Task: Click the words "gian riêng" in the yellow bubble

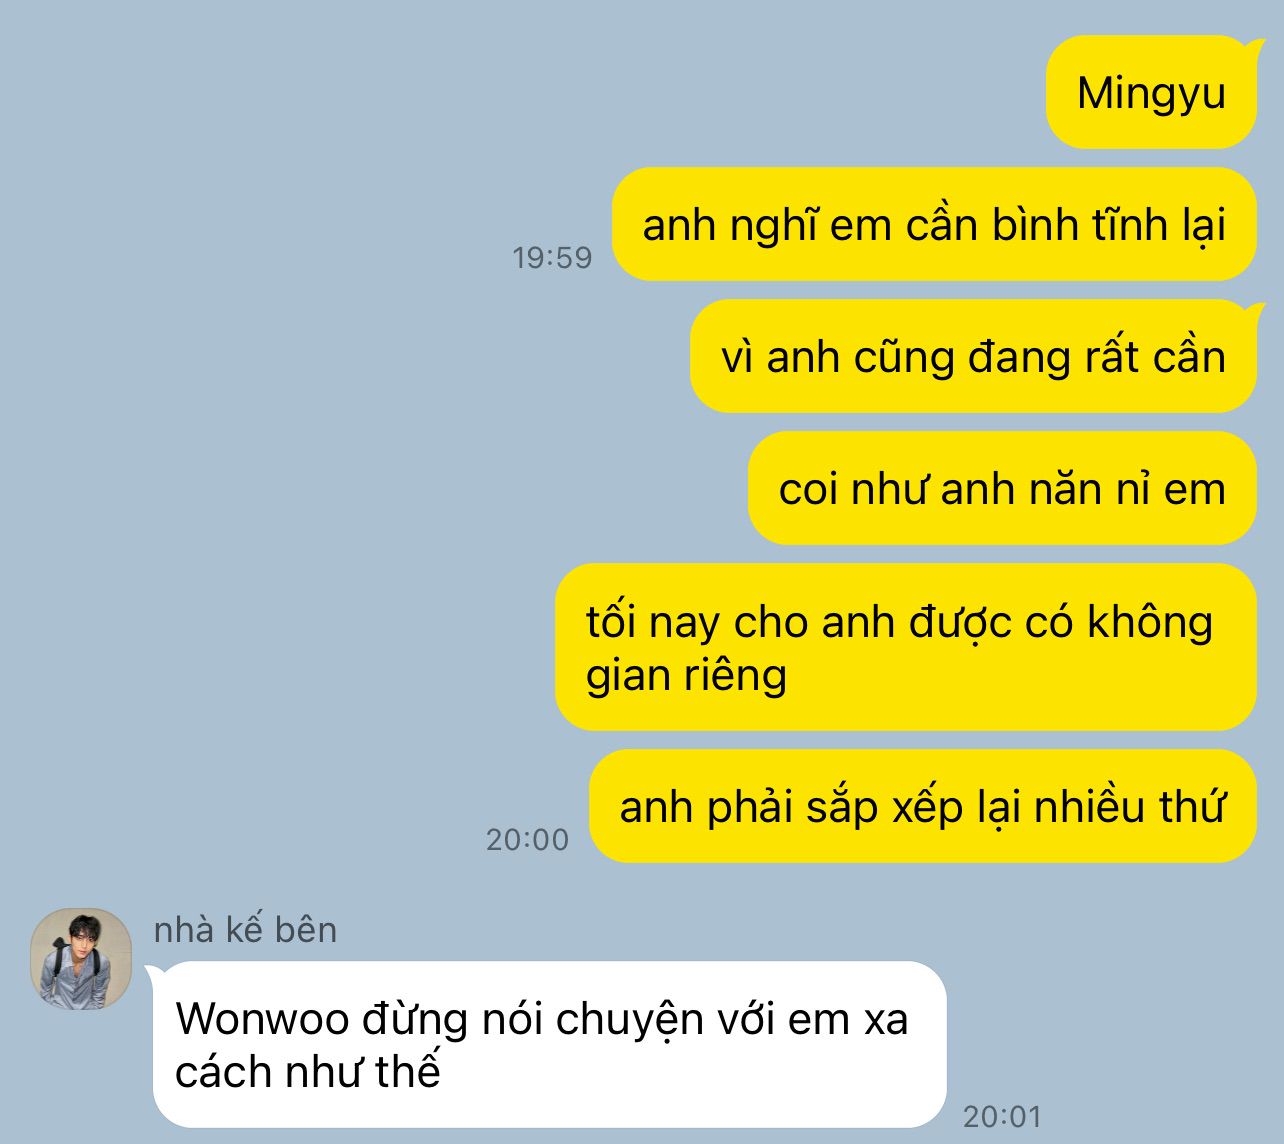Action: tap(686, 675)
